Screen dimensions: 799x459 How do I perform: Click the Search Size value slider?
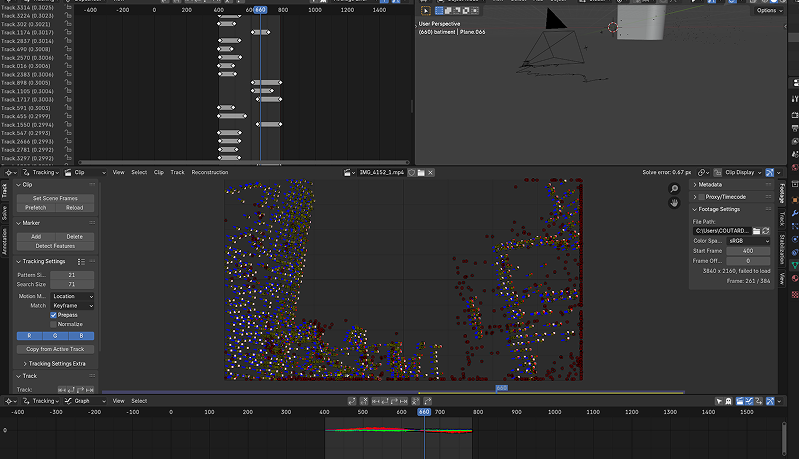pyautogui.click(x=71, y=284)
